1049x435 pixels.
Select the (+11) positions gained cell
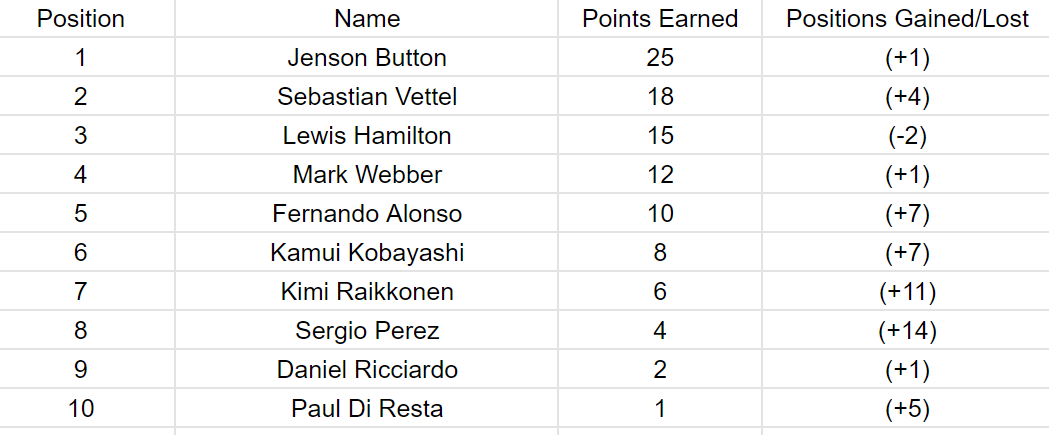point(906,291)
